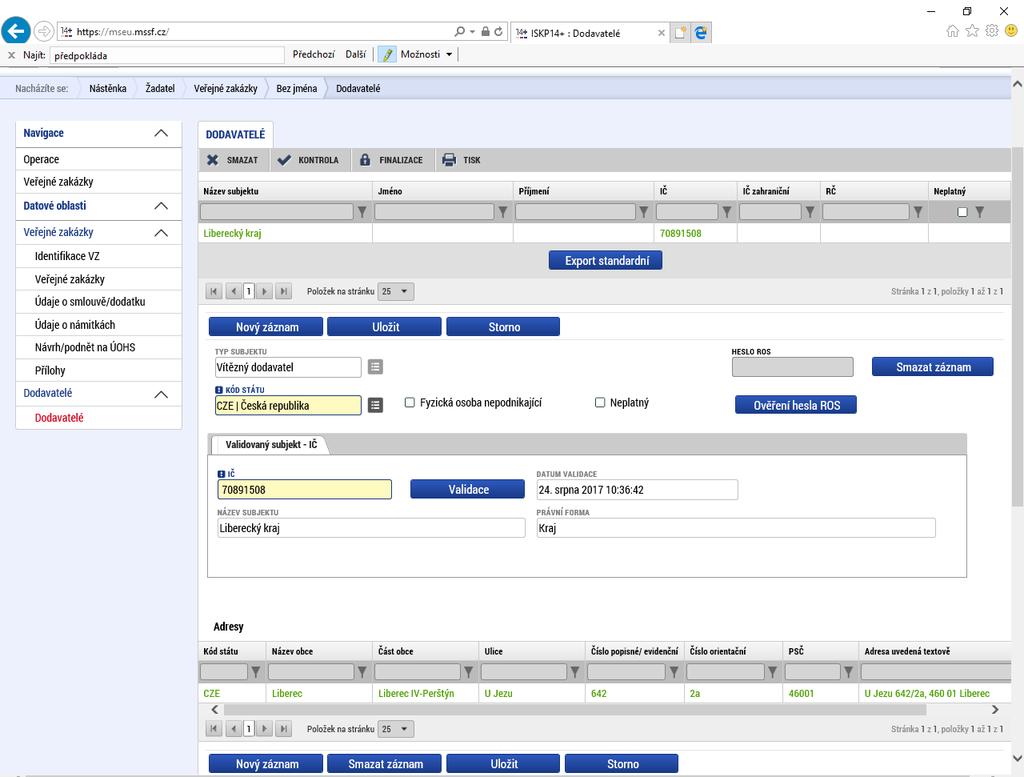
Task: Click the browser refresh icon
Action: pos(498,31)
